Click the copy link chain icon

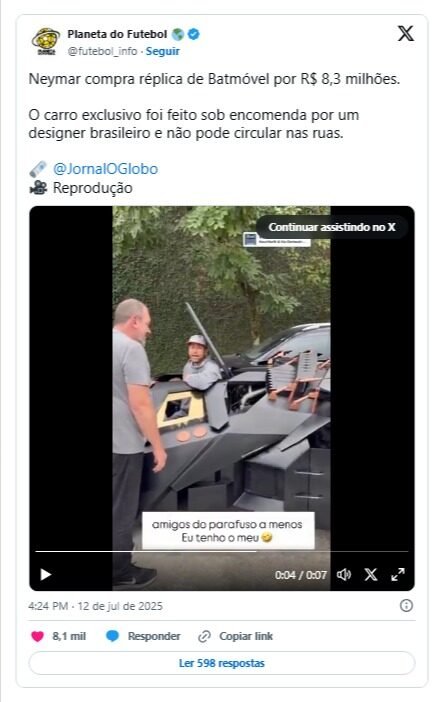click(205, 636)
